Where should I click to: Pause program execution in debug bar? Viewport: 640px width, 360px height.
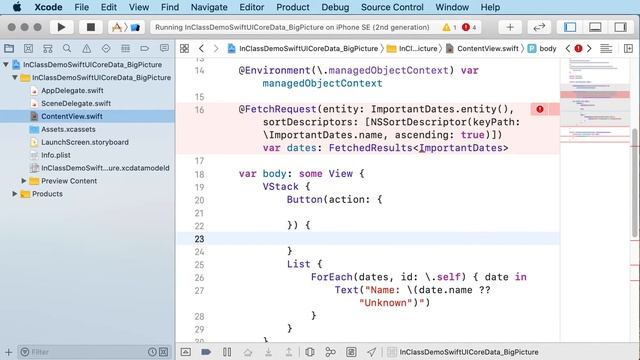[227, 352]
